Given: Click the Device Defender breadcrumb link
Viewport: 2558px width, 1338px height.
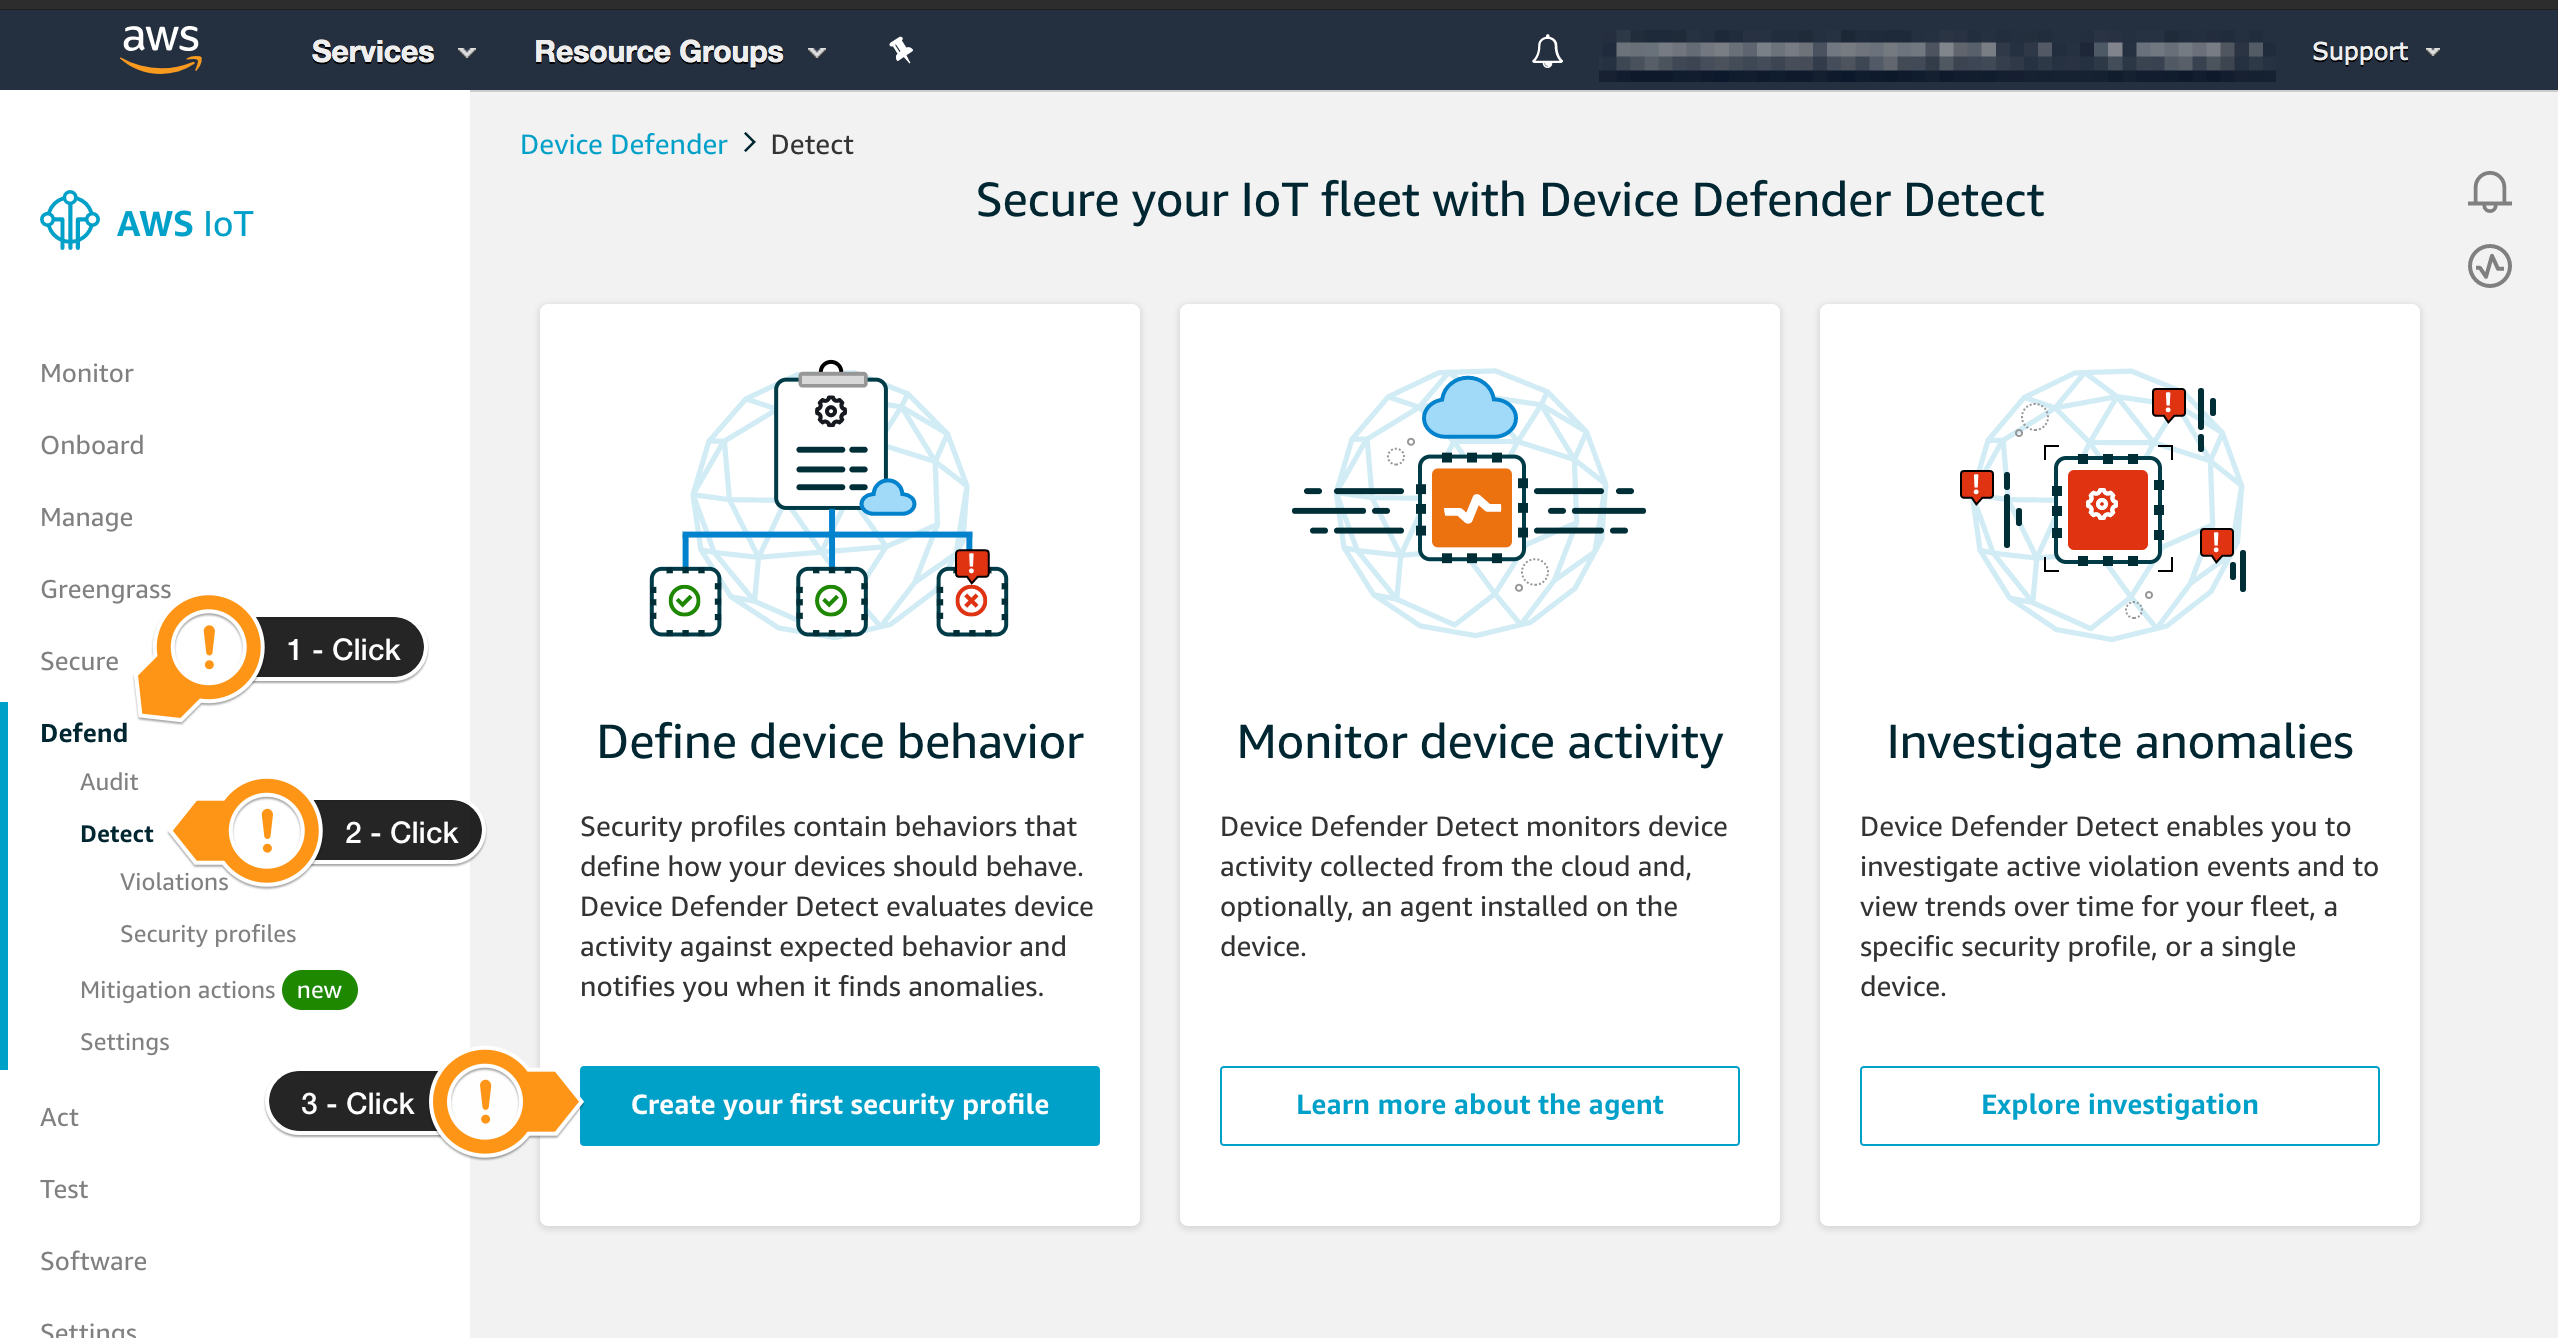Looking at the screenshot, I should 623,145.
